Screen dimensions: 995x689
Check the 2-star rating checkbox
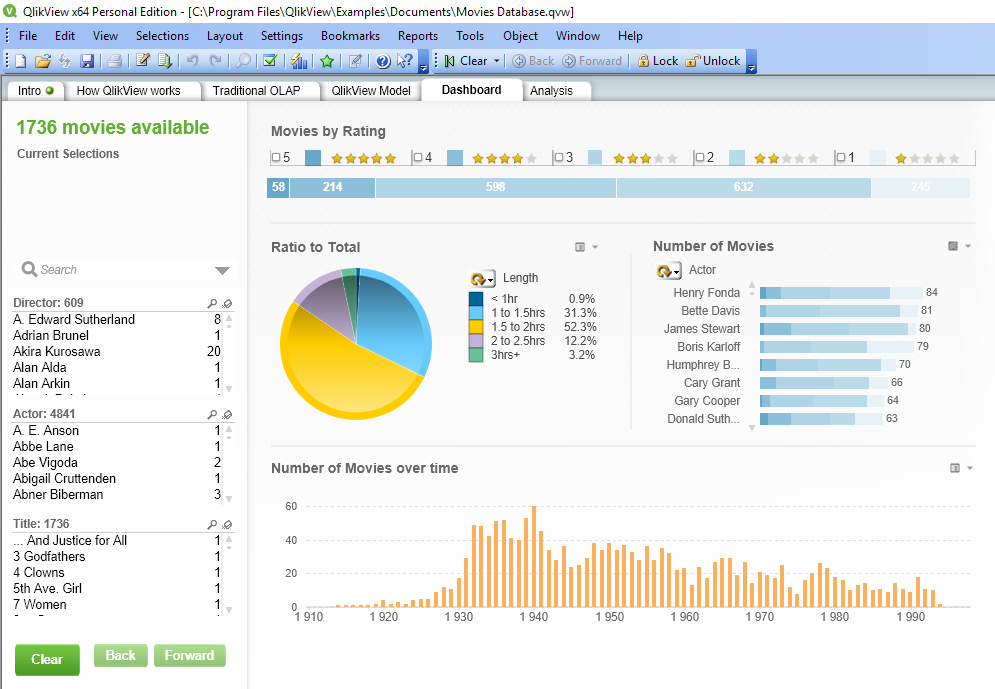coord(700,157)
